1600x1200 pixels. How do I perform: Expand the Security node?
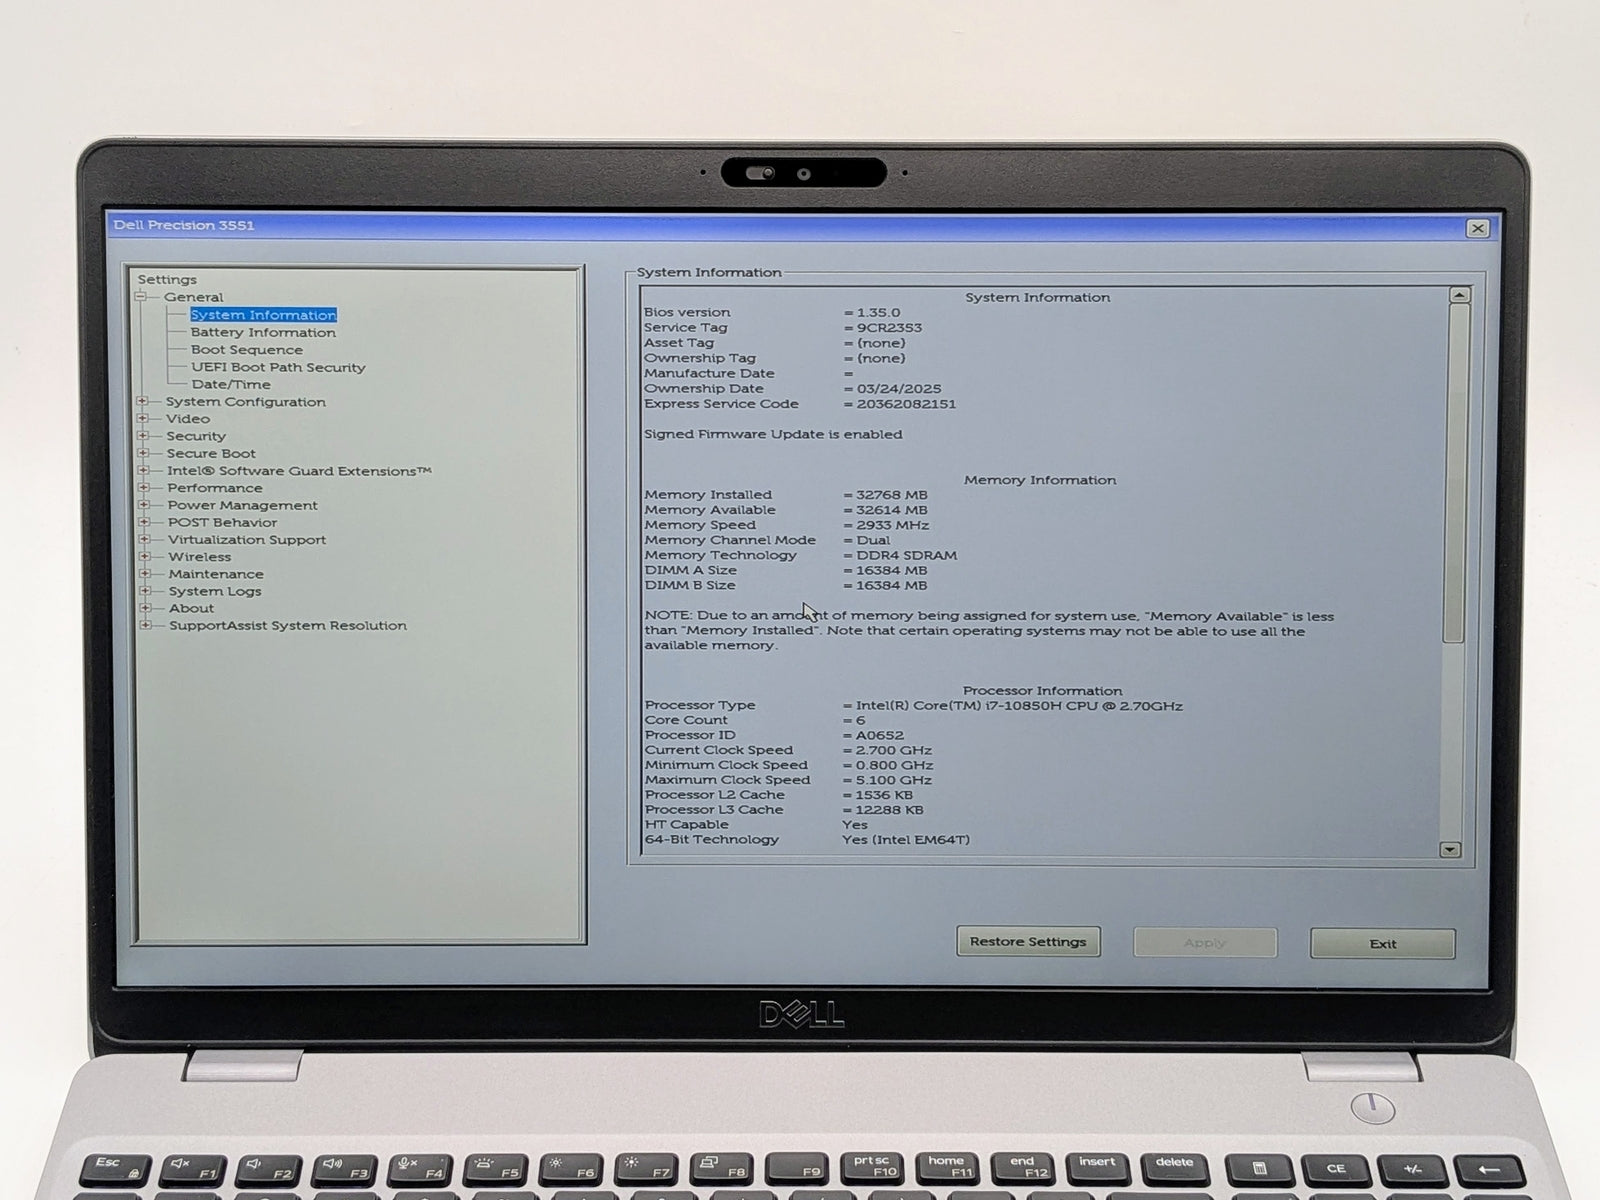tap(143, 436)
